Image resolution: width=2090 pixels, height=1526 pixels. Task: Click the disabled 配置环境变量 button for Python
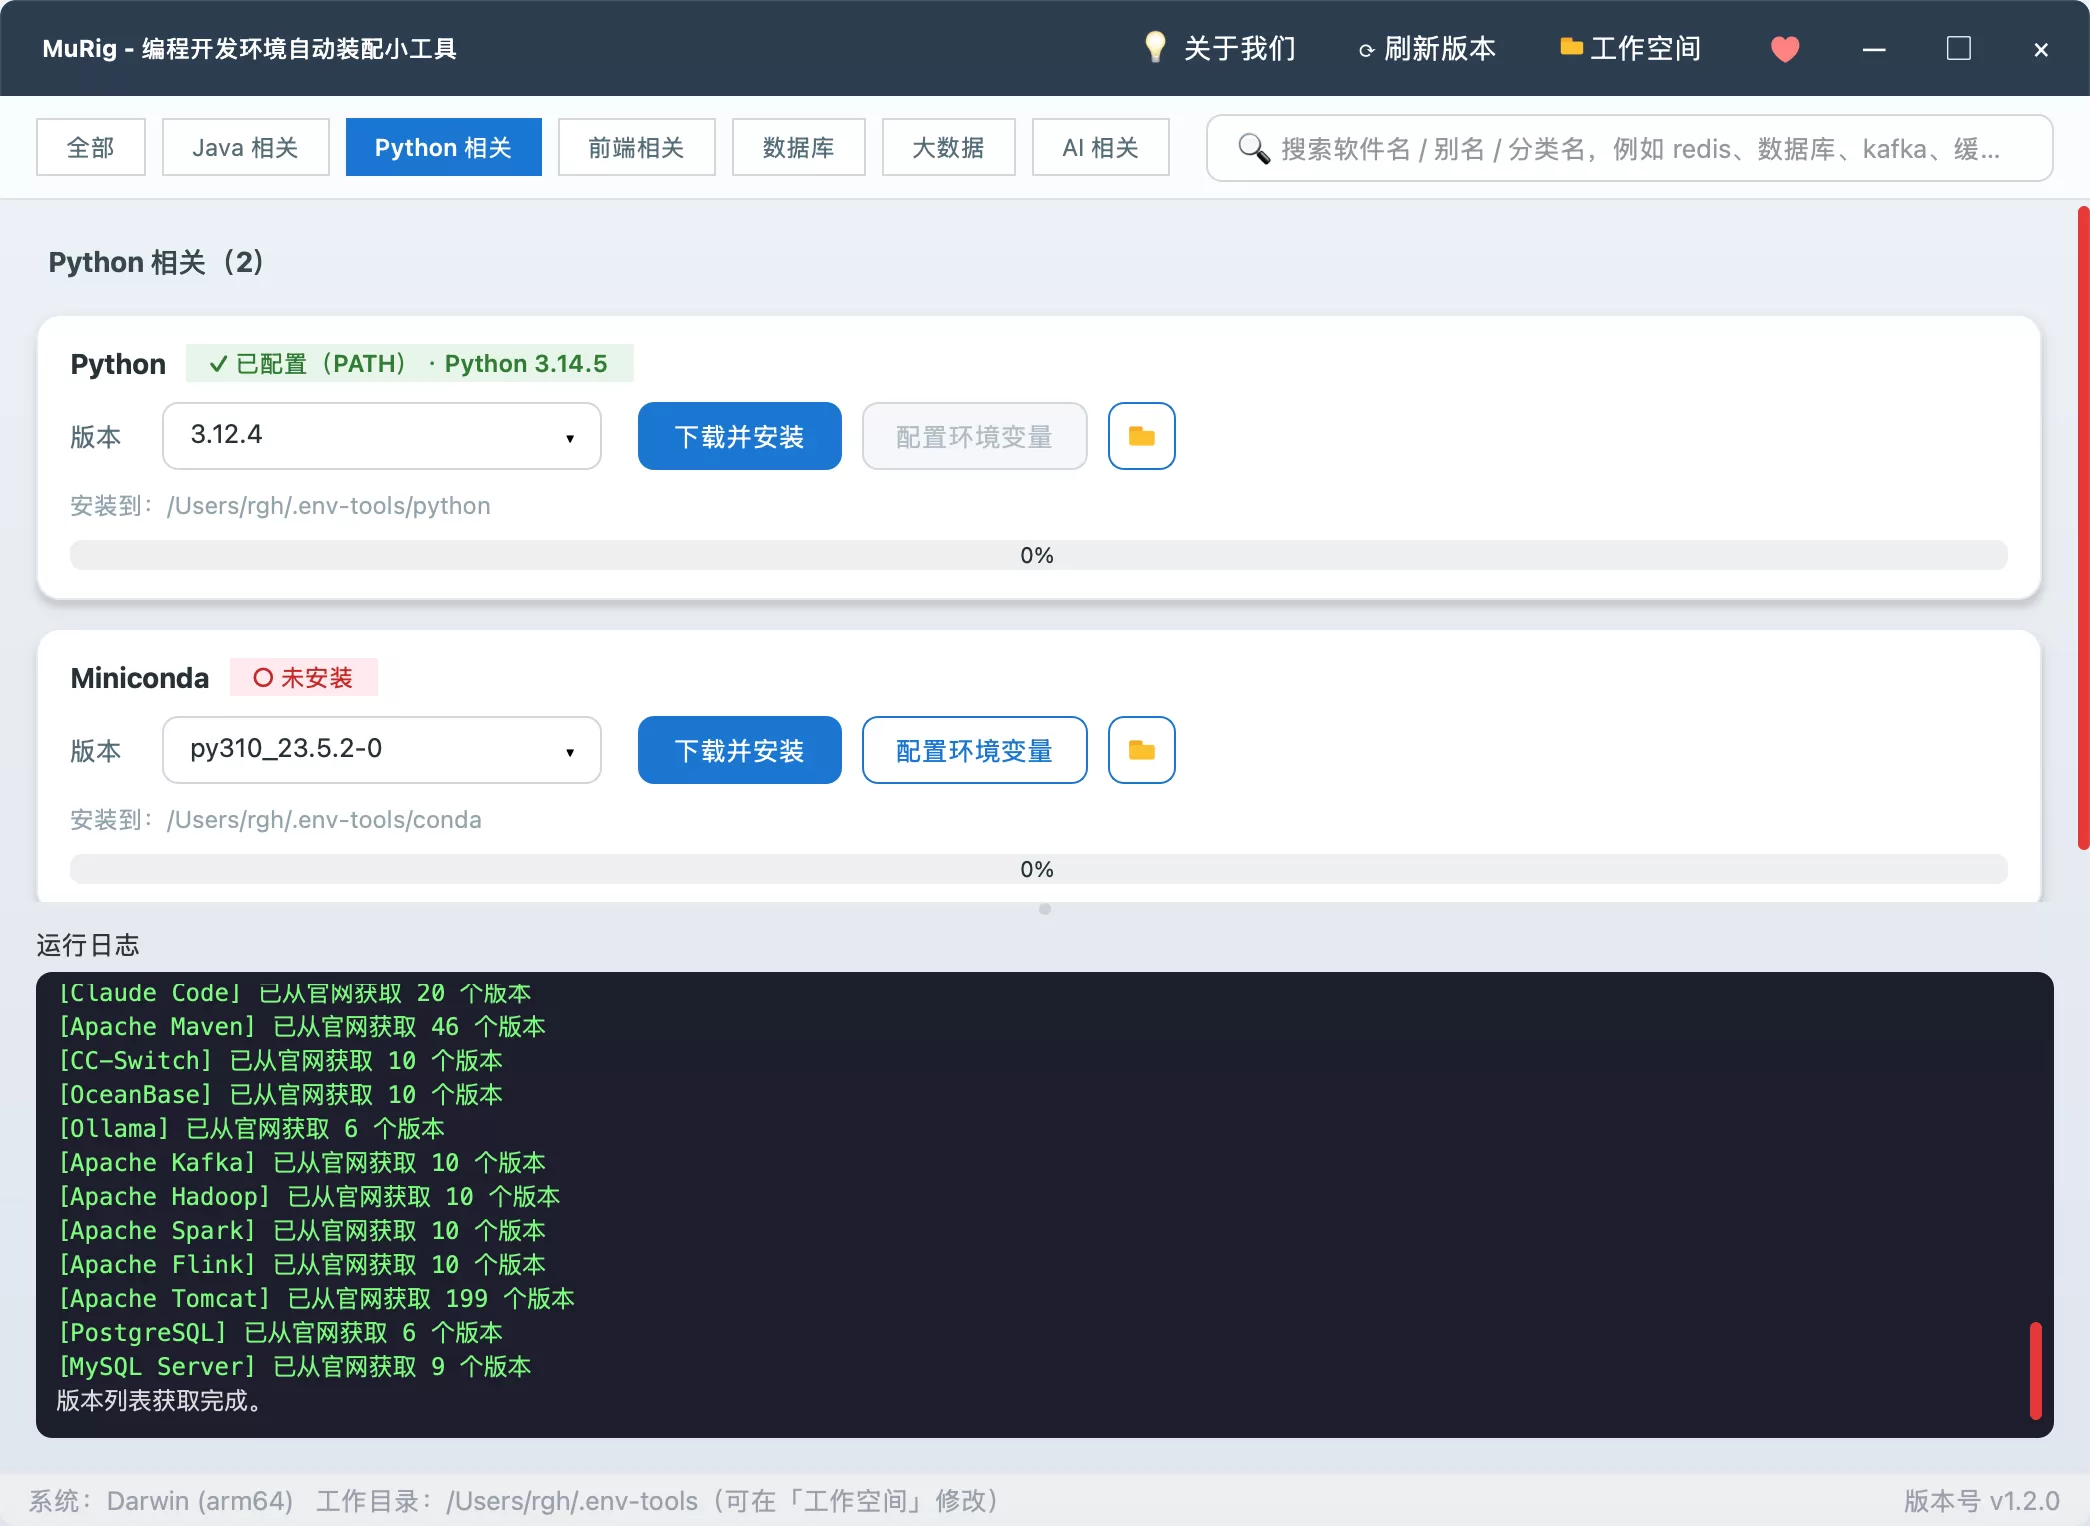pos(975,436)
